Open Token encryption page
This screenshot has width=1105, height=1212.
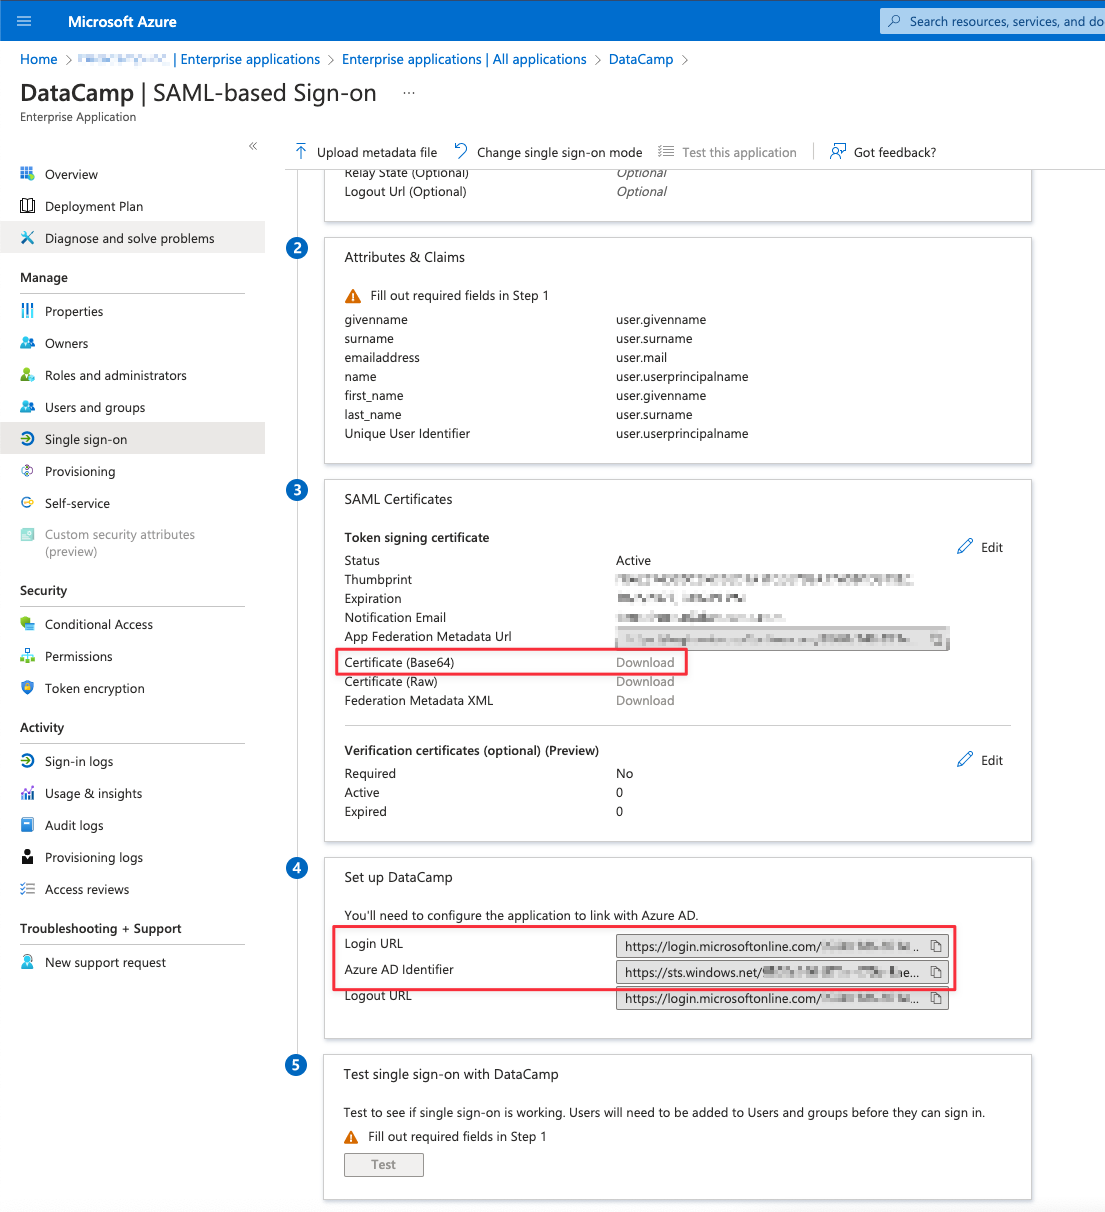[95, 688]
